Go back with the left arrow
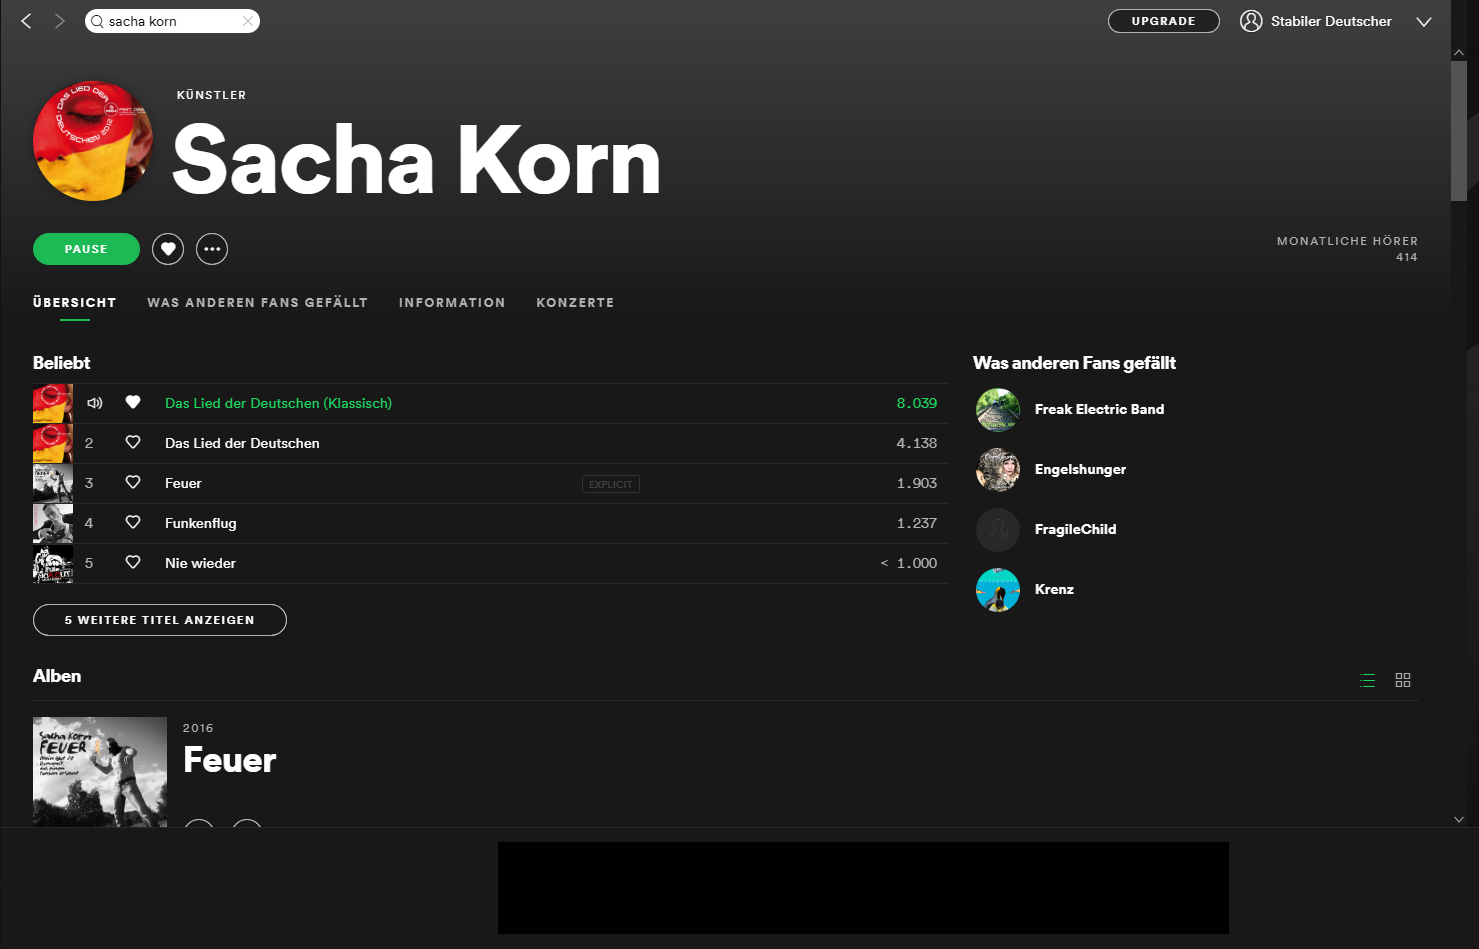This screenshot has height=949, width=1479. tap(27, 21)
